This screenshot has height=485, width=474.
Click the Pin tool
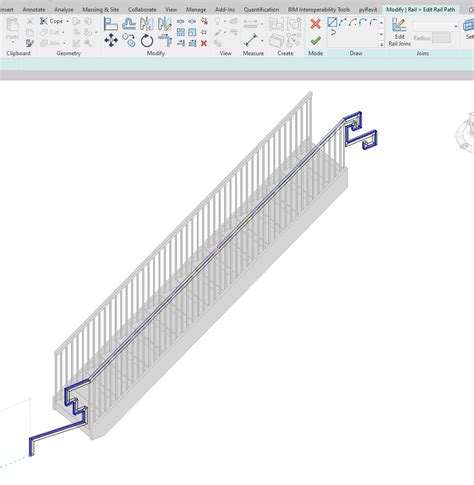(x=204, y=32)
